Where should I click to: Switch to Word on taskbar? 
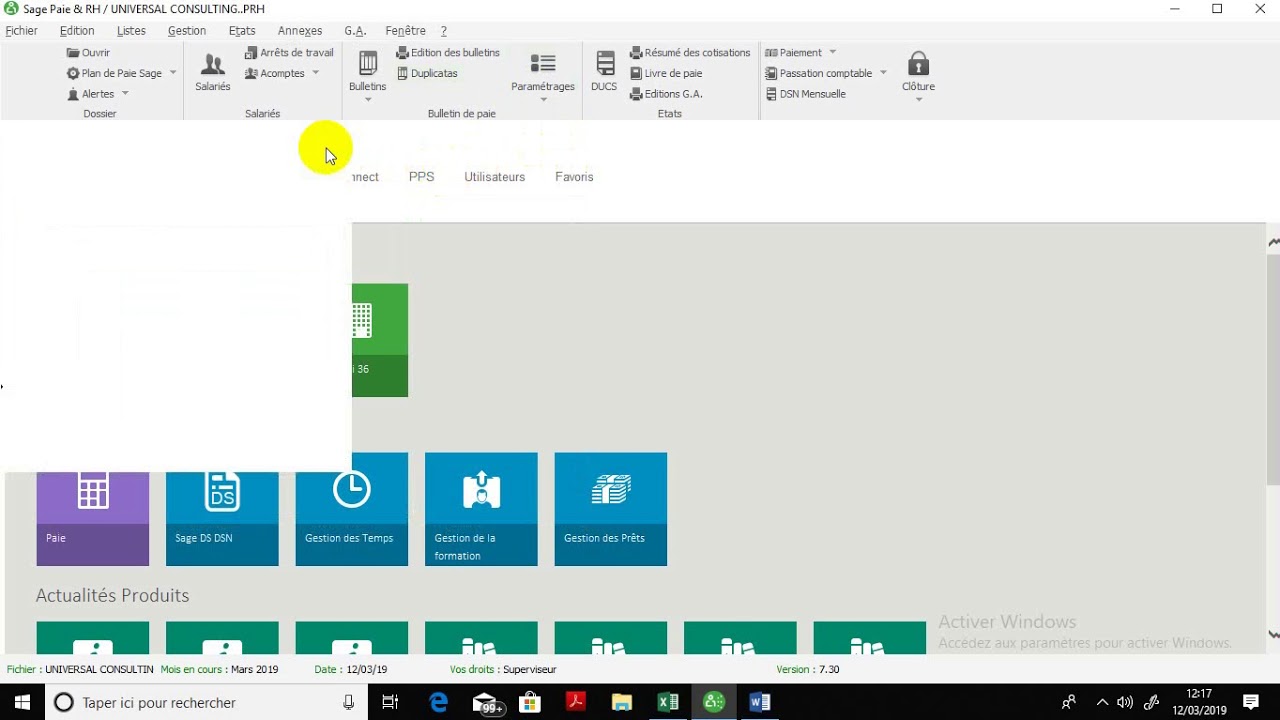(x=760, y=703)
